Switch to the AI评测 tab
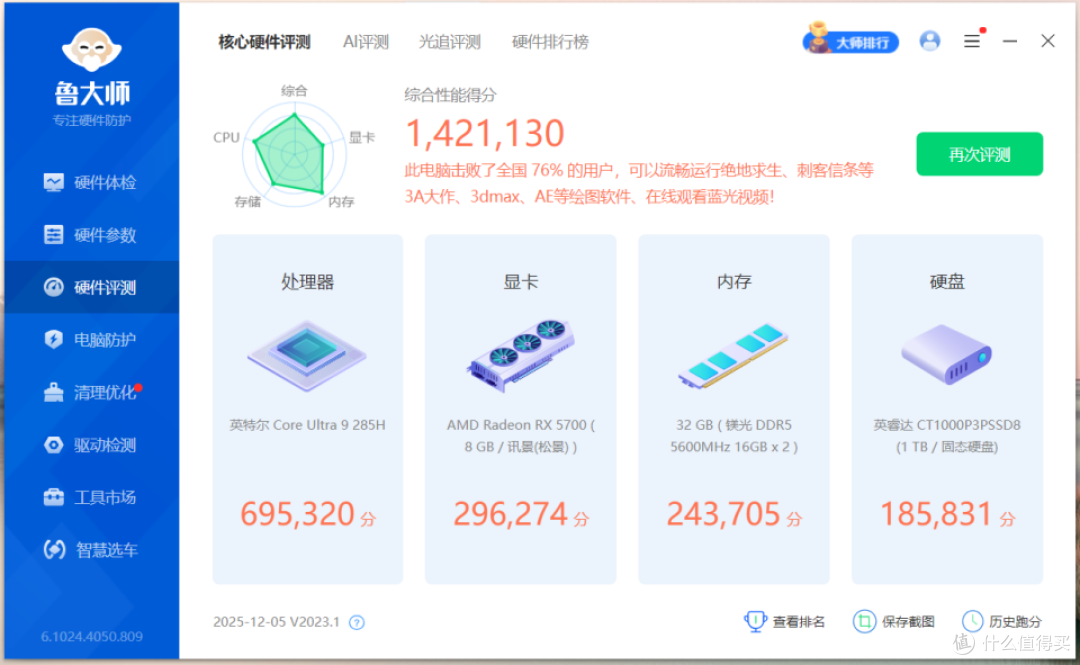The image size is (1080, 665). tap(366, 42)
